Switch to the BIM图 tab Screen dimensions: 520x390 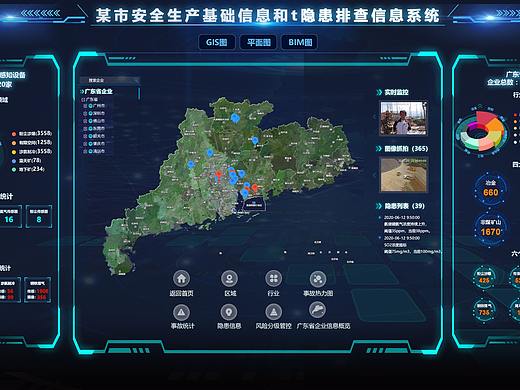pyautogui.click(x=300, y=42)
